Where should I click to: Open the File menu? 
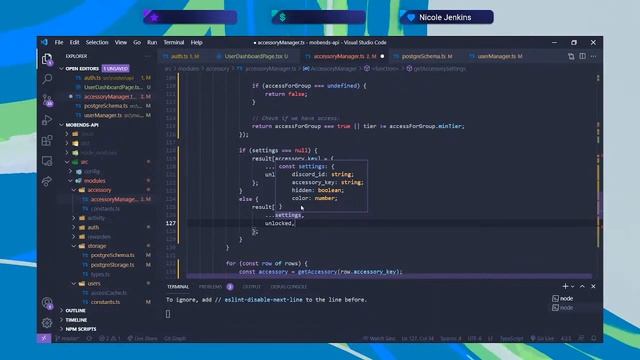tap(59, 42)
